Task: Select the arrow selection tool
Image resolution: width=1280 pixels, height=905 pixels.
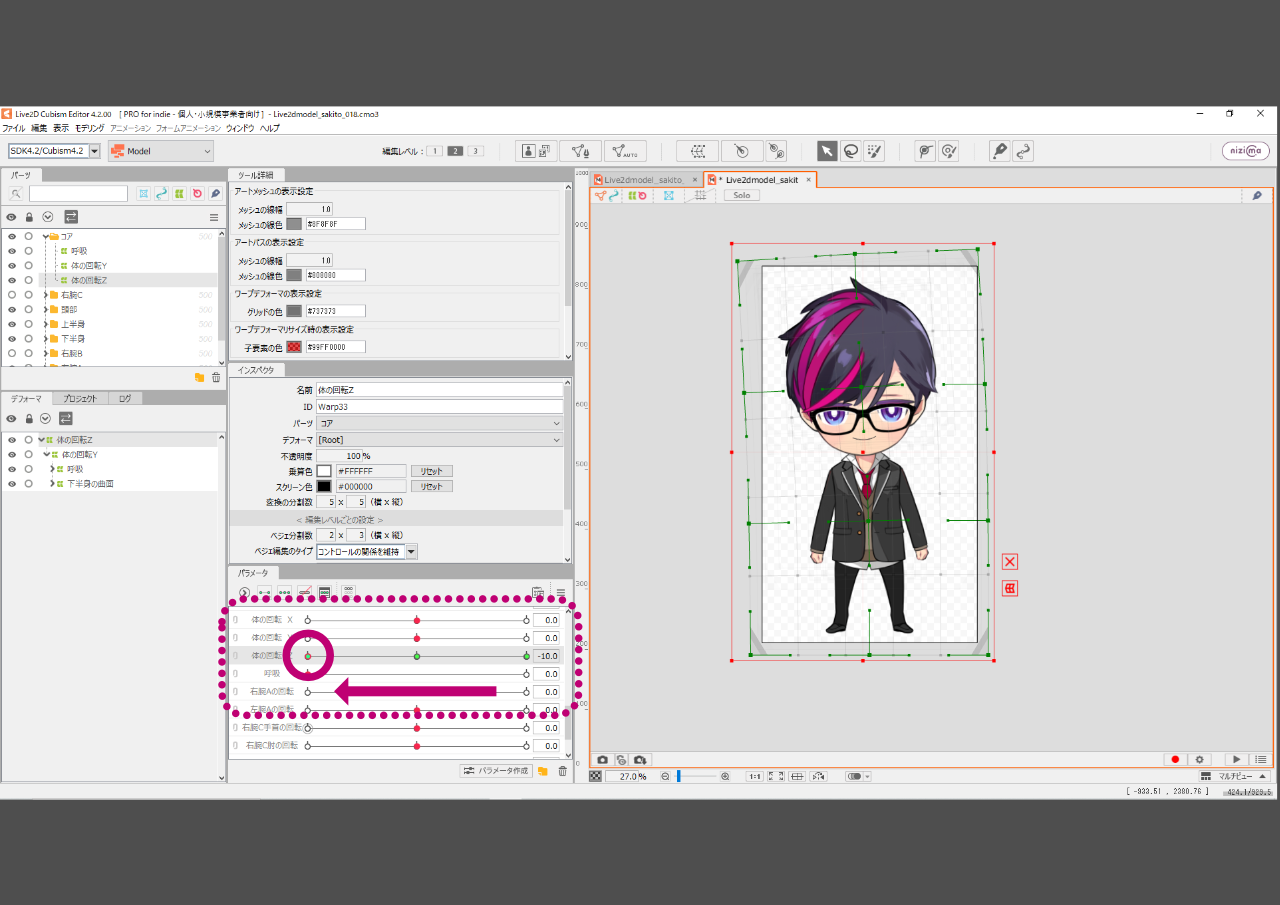Action: [827, 151]
